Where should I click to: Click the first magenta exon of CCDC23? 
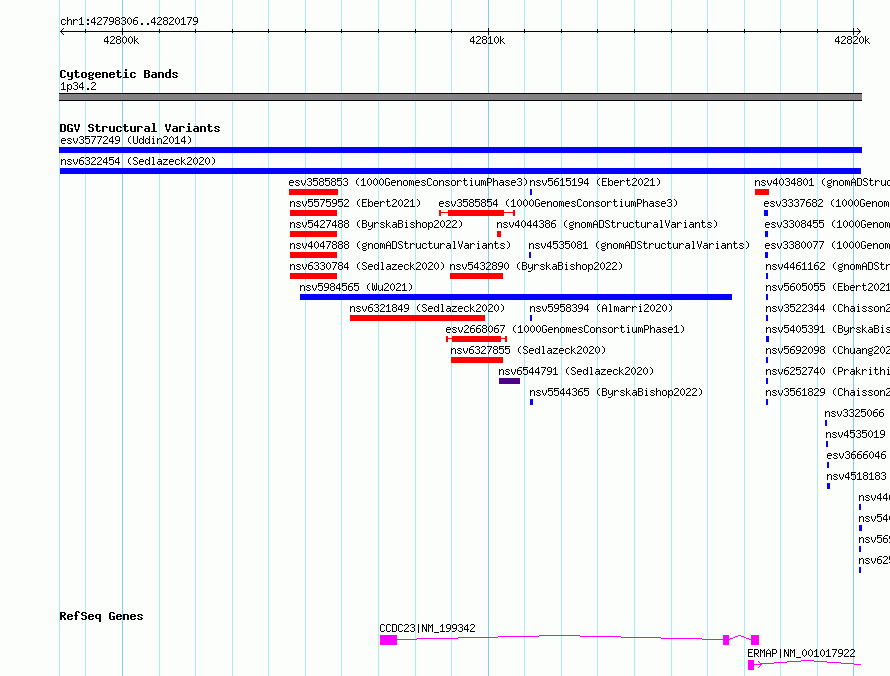tap(388, 640)
